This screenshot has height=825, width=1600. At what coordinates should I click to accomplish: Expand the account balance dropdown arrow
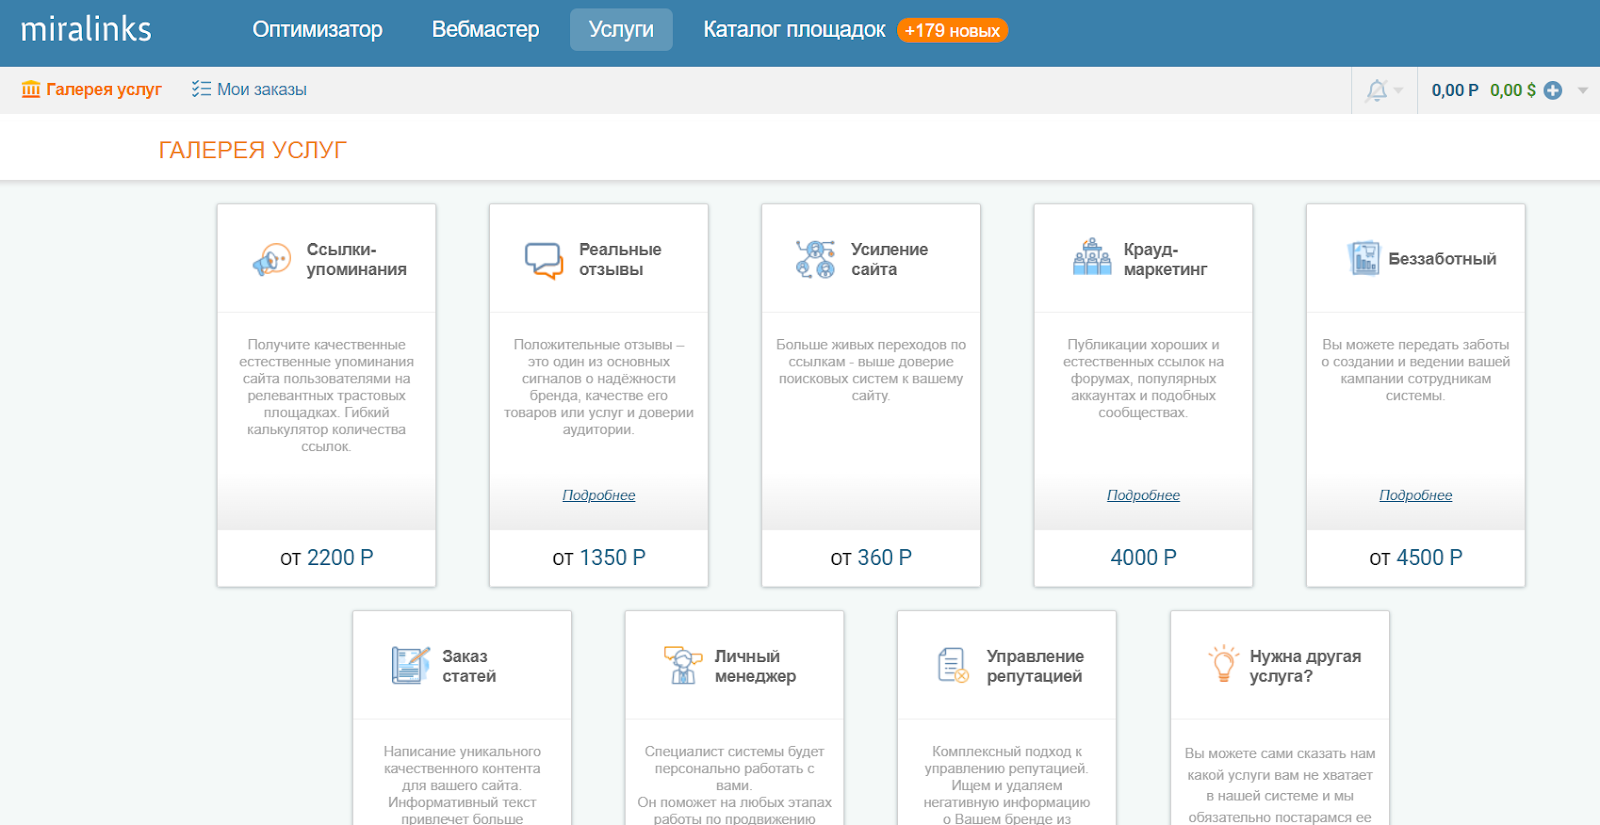[1583, 90]
